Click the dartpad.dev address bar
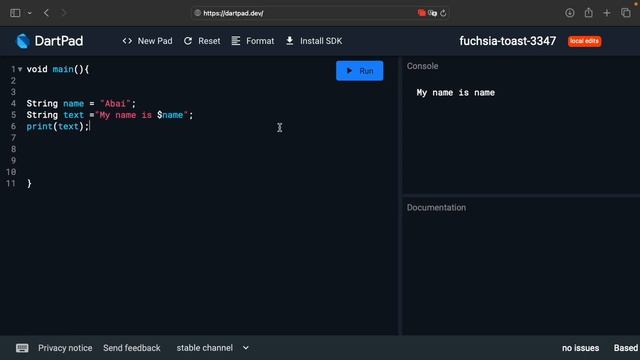This screenshot has height=360, width=640. click(320, 13)
